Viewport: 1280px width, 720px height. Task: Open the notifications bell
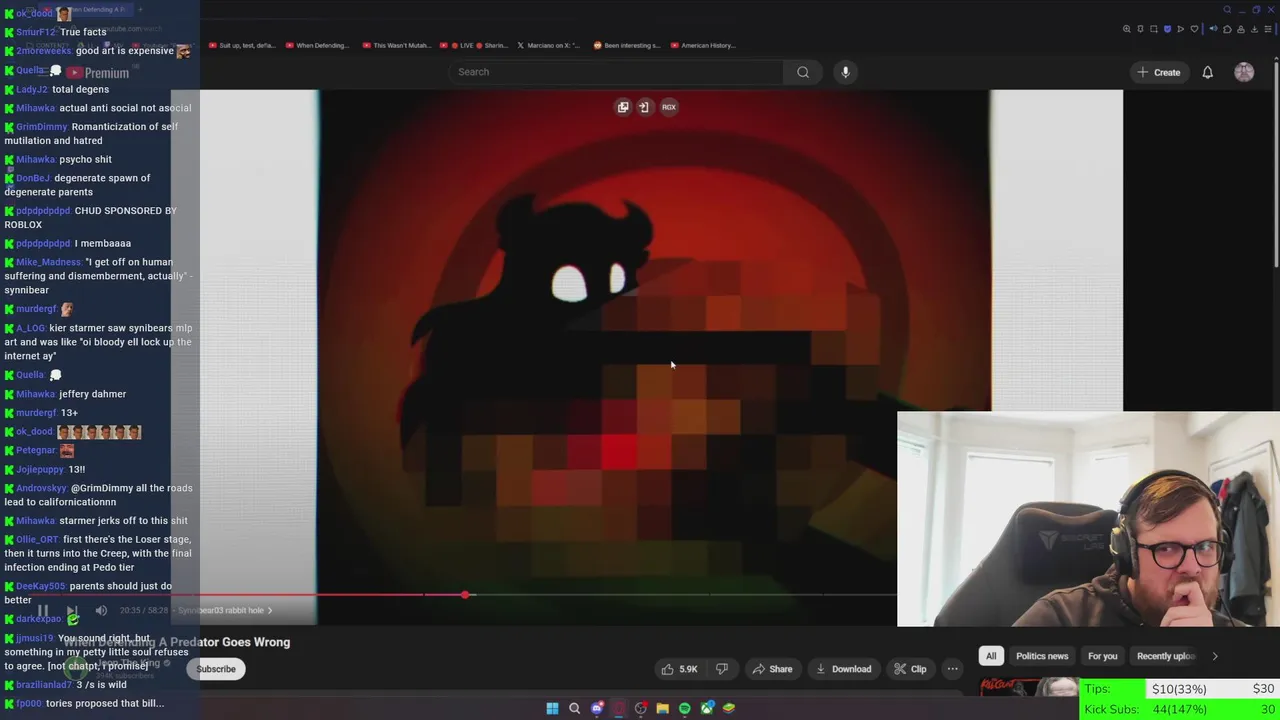[1207, 72]
